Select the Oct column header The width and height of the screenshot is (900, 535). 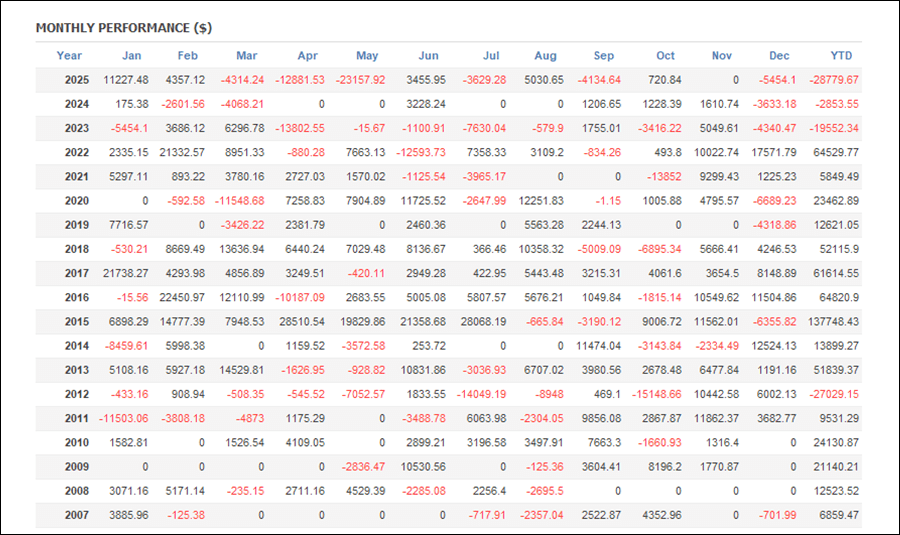pyautogui.click(x=666, y=56)
